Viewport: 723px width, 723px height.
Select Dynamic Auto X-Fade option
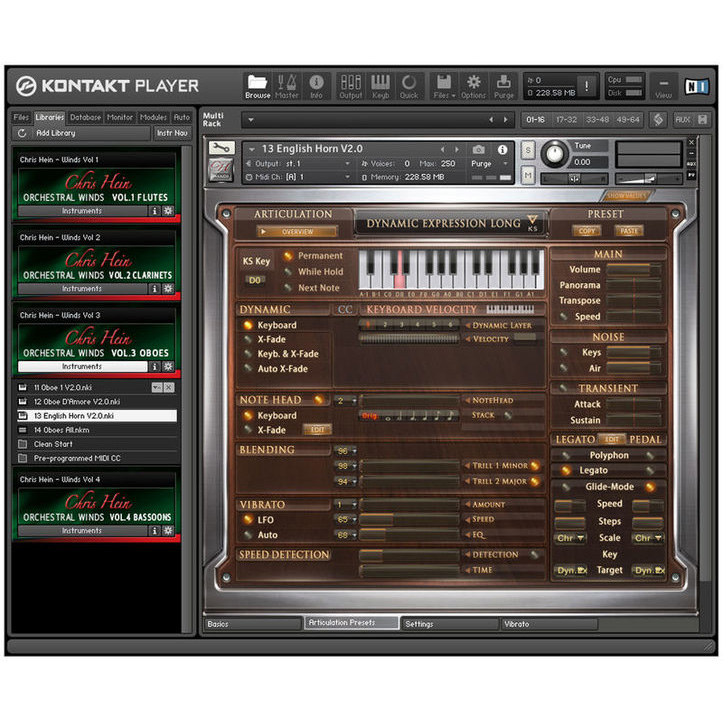coord(248,368)
